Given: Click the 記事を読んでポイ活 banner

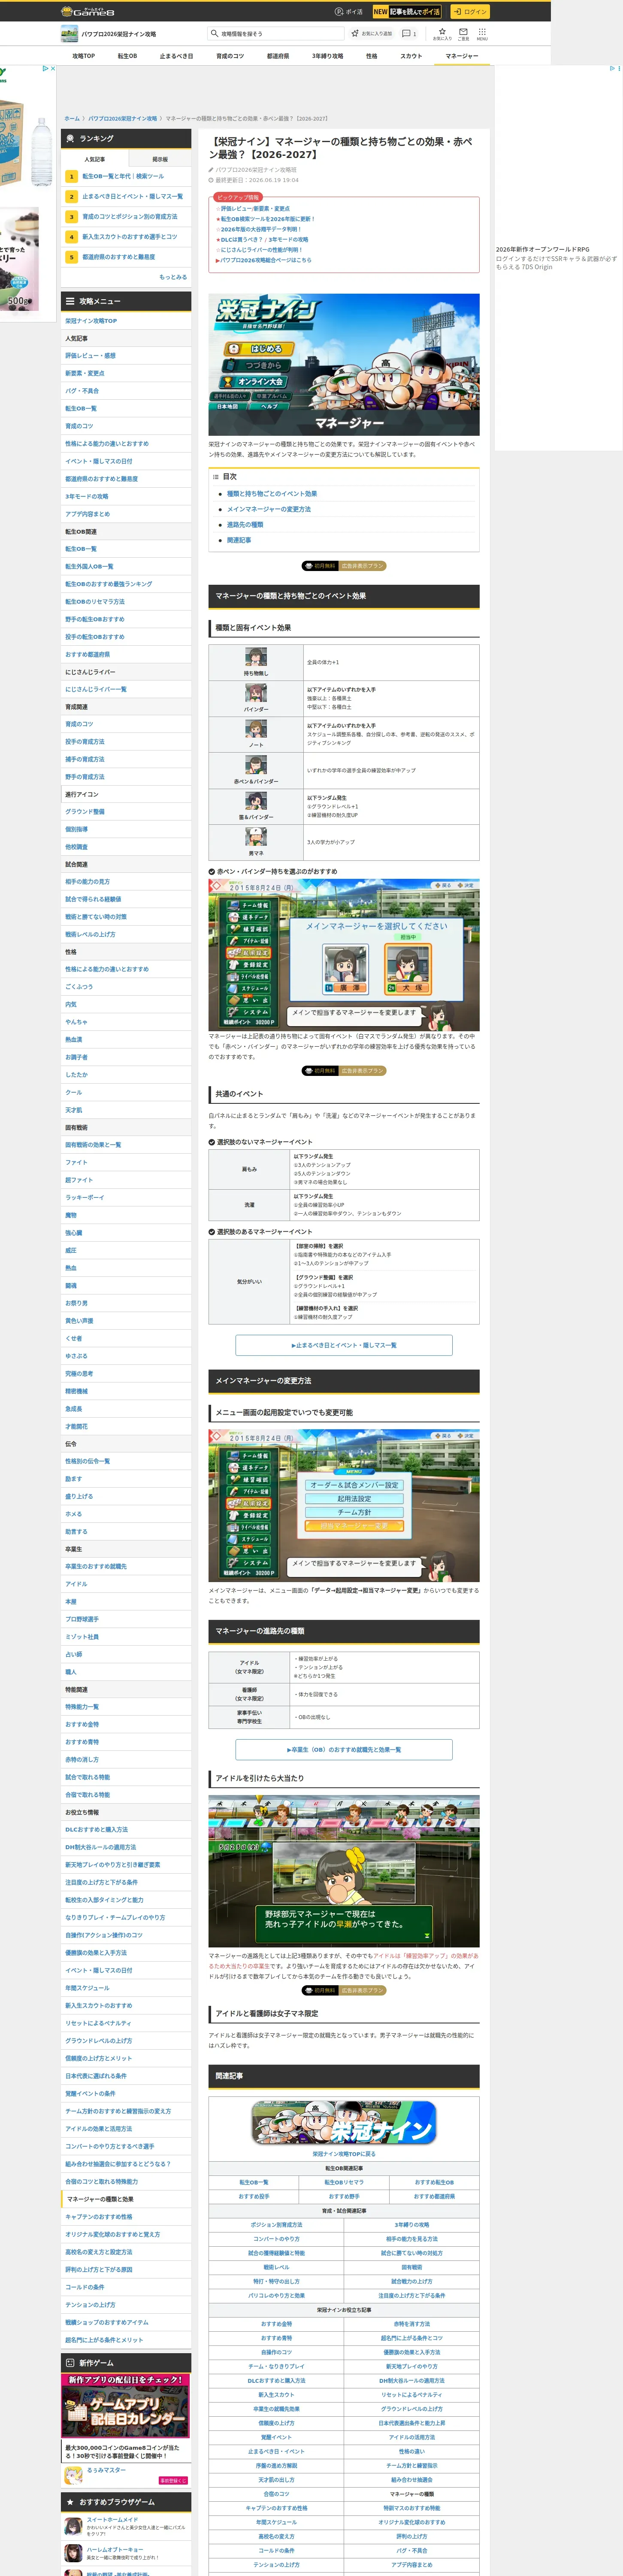Looking at the screenshot, I should (x=407, y=12).
